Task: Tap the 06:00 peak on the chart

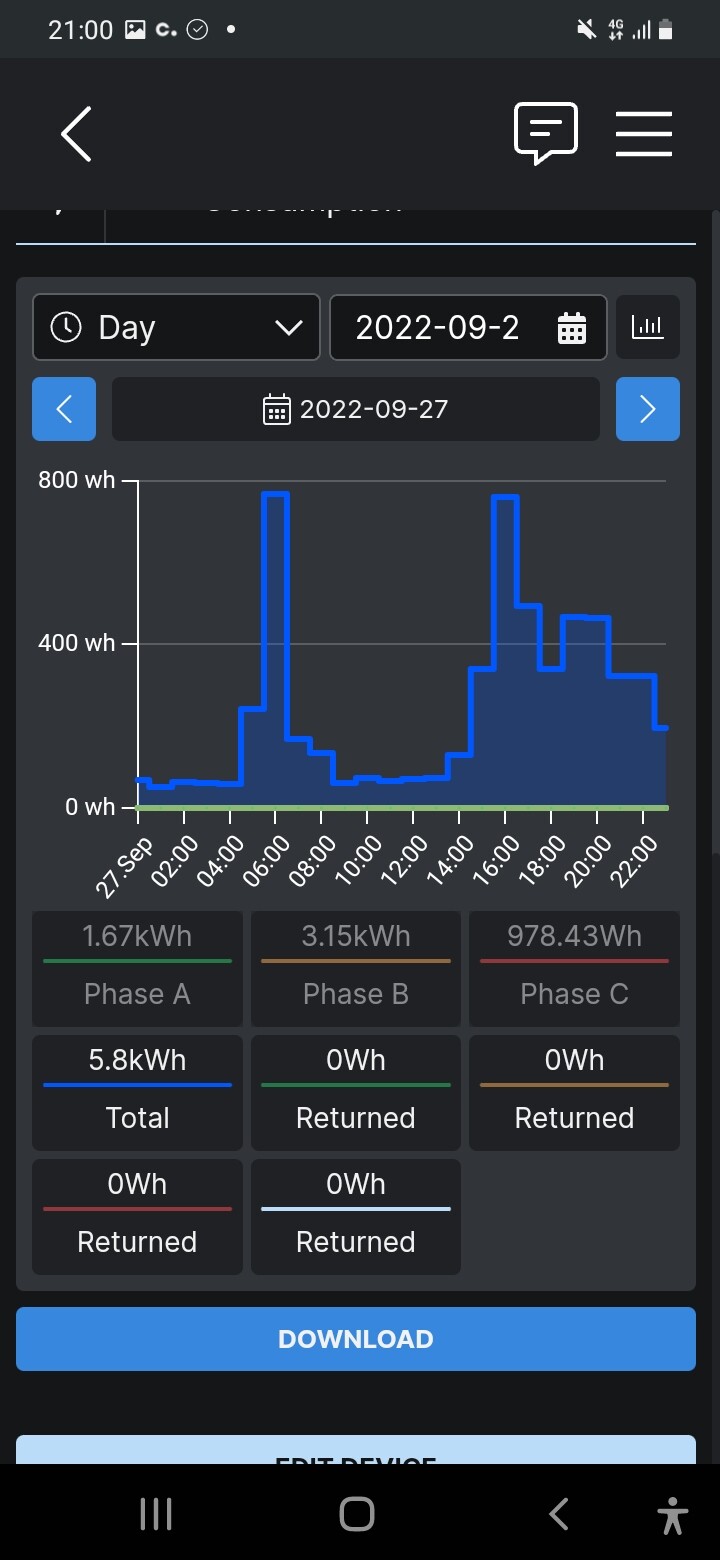Action: [x=275, y=494]
